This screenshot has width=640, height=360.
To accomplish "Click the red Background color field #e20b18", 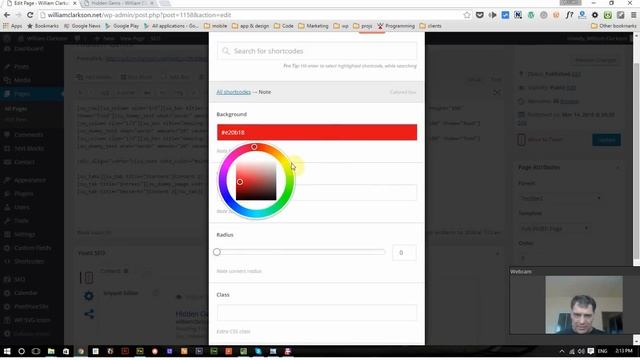I will coord(317,132).
